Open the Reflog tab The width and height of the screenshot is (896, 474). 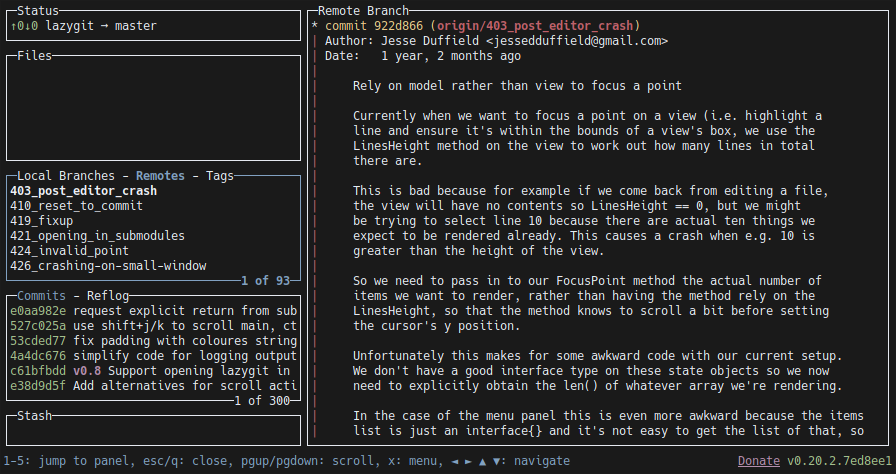coord(107,296)
